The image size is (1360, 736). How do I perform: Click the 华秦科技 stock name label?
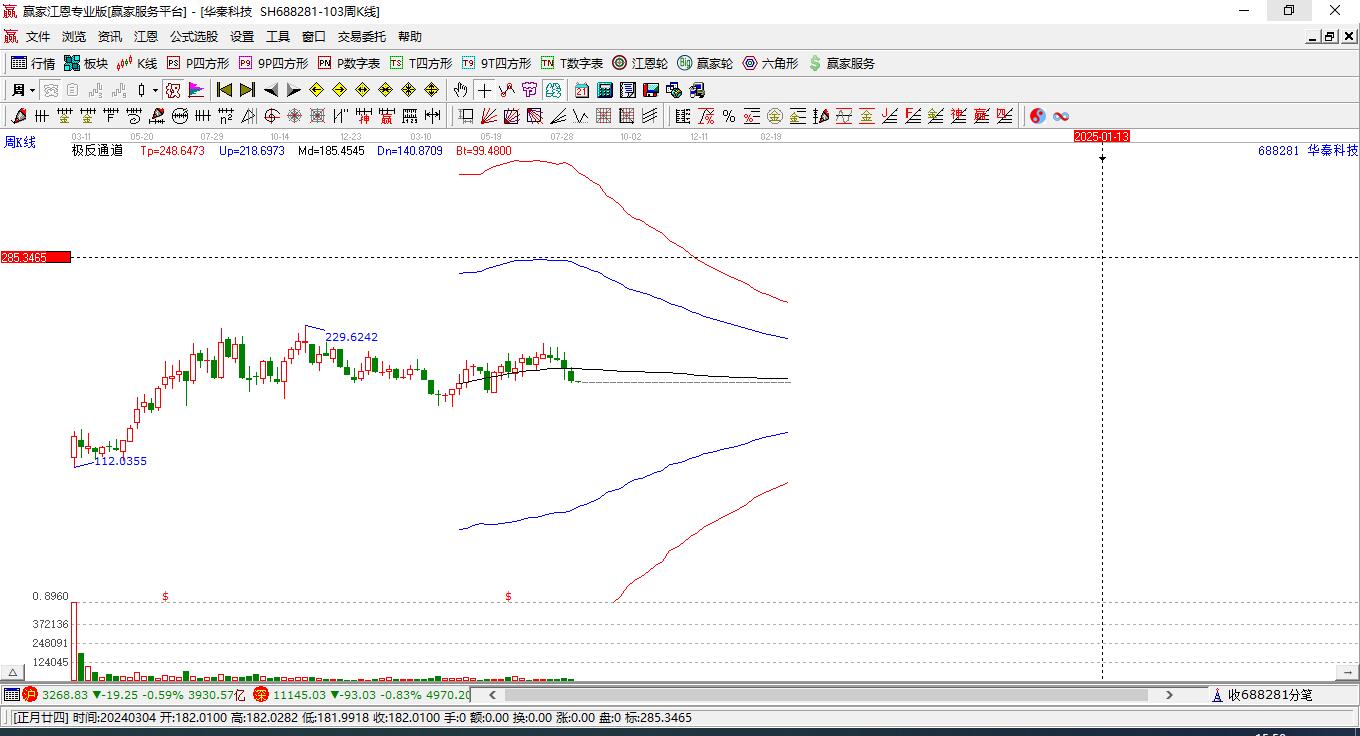(x=1333, y=150)
